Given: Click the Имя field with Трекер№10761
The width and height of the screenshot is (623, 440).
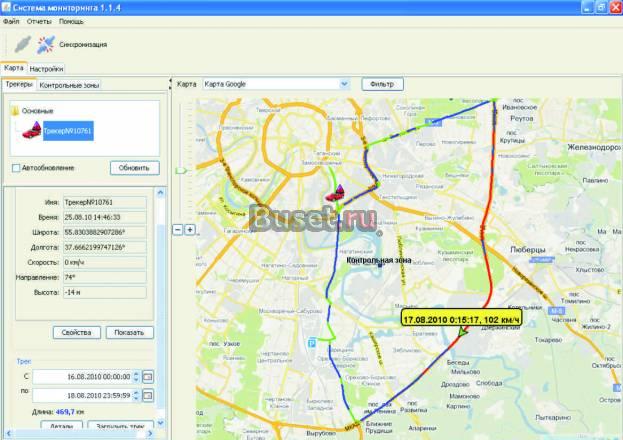Looking at the screenshot, I should (104, 202).
